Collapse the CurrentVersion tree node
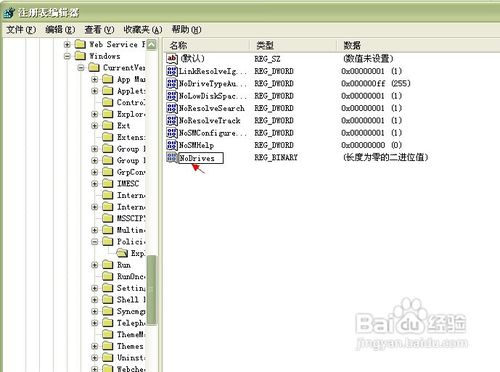 (x=81, y=68)
